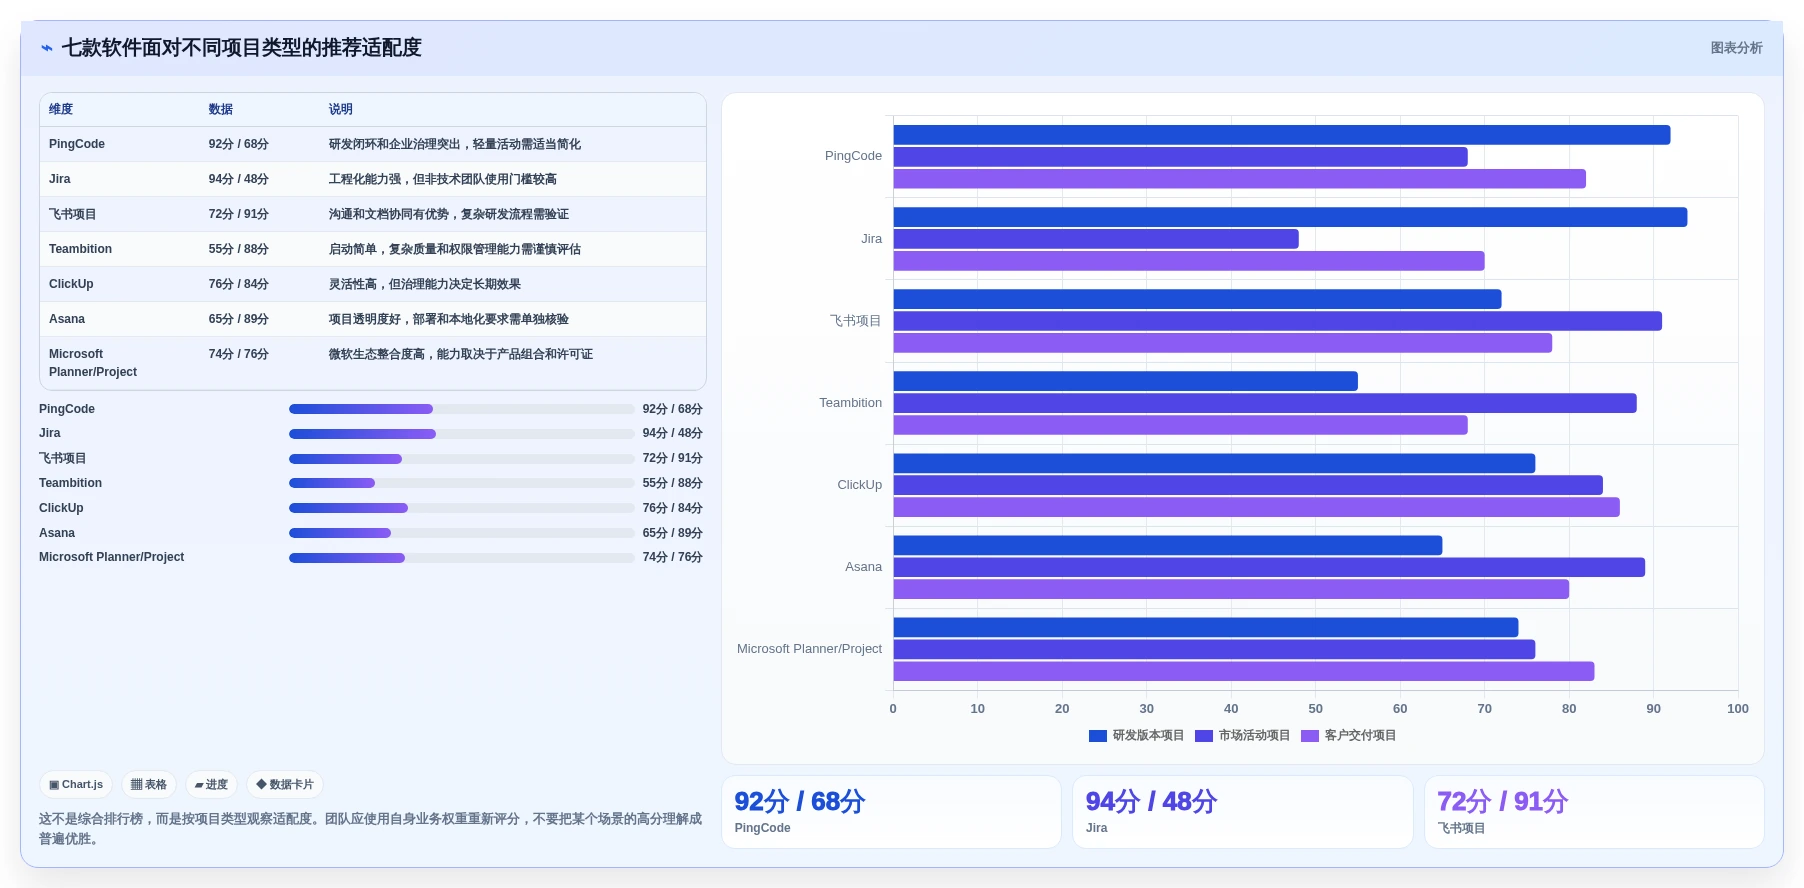Toggle 研发版本项目 legend swatch
The width and height of the screenshot is (1804, 888).
1098,736
